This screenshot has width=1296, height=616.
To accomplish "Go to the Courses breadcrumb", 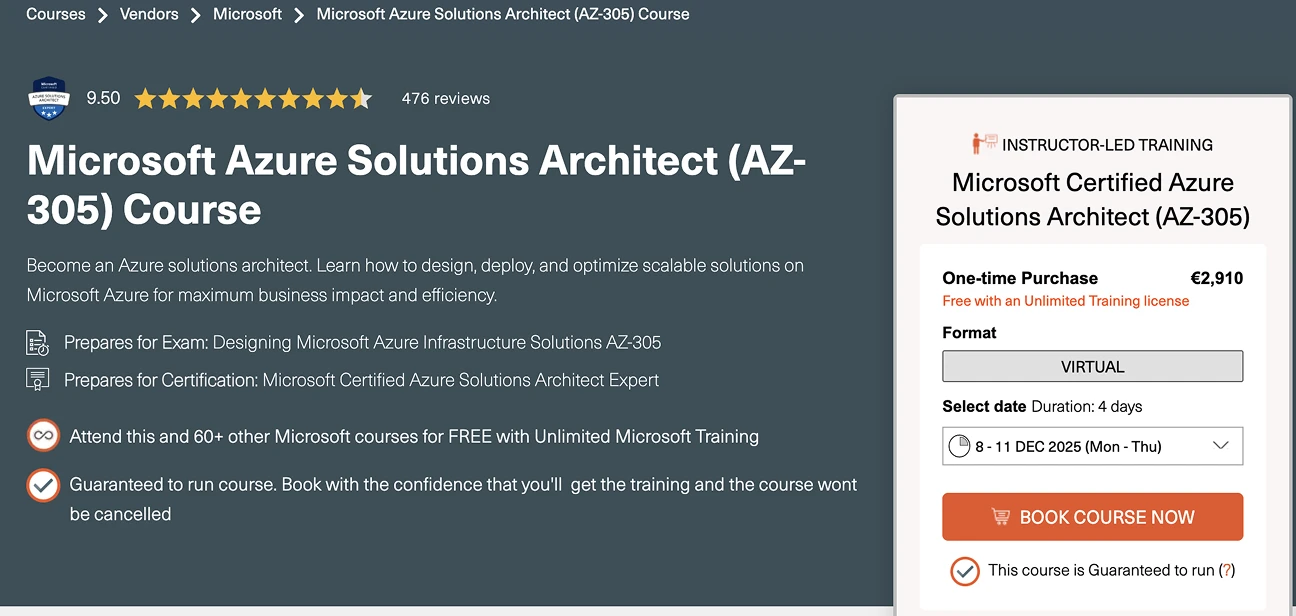I will [x=56, y=14].
